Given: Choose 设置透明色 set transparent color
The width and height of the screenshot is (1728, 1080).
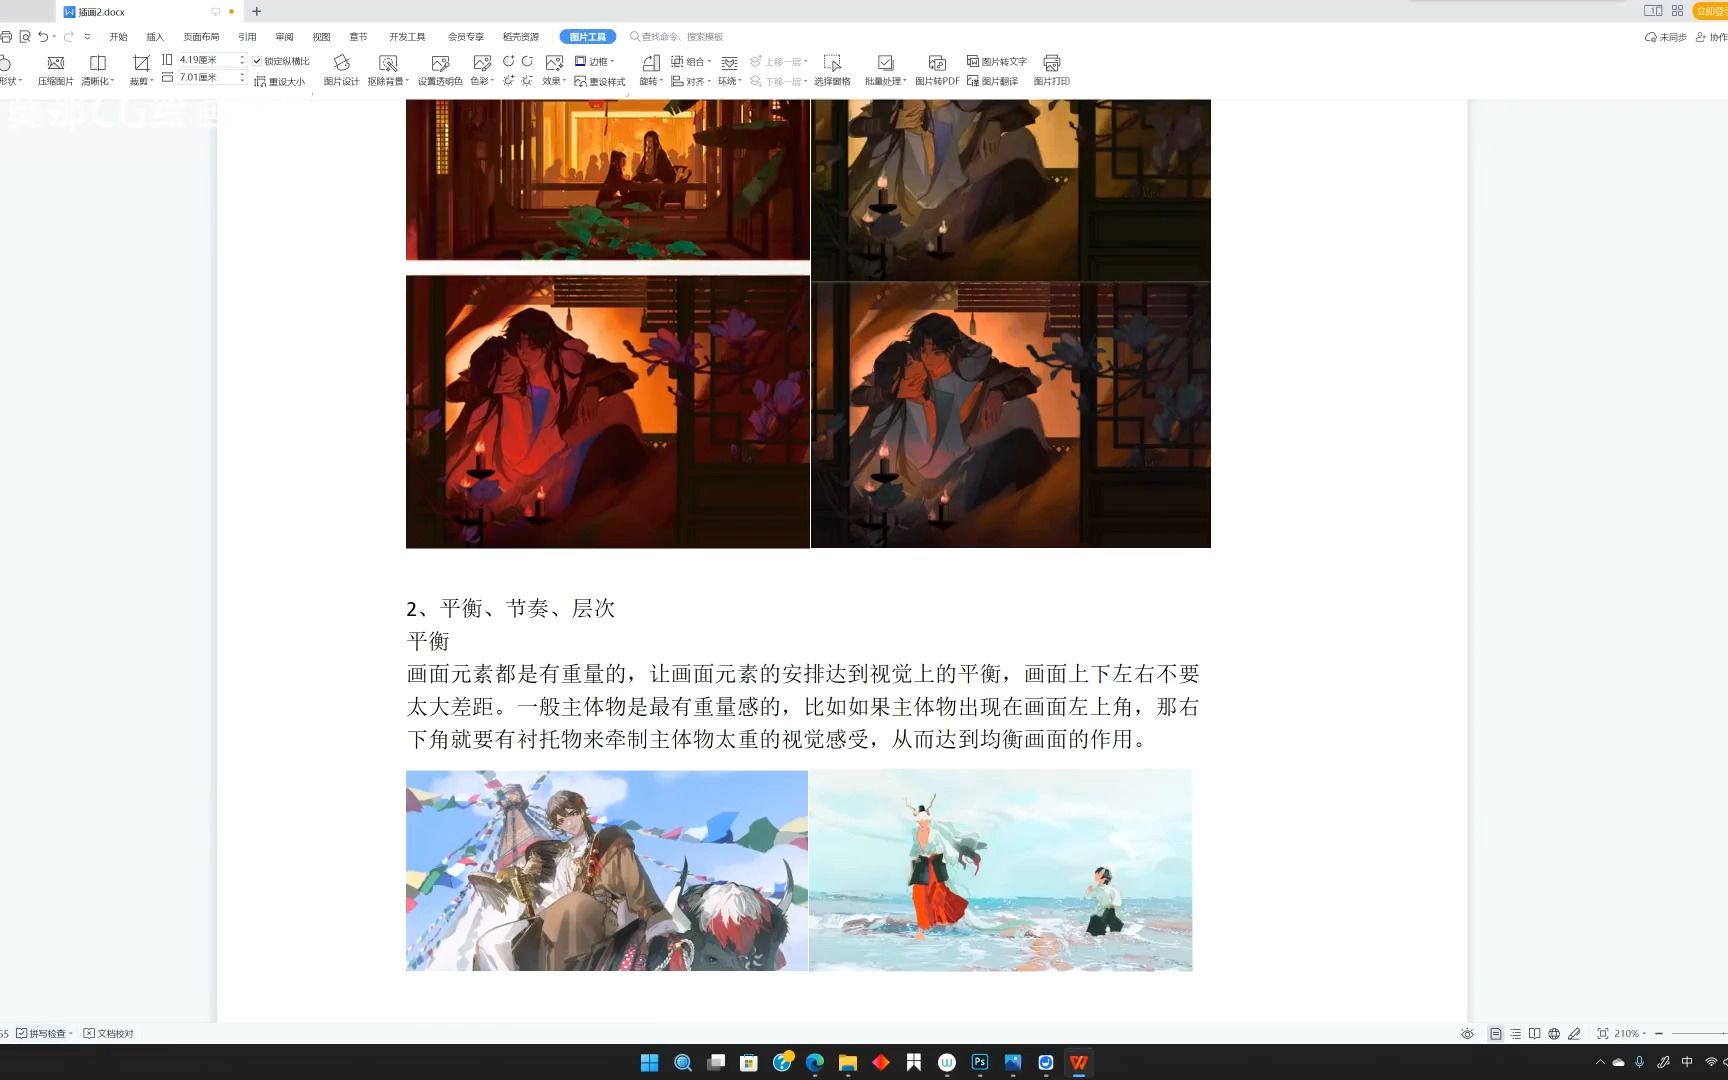Looking at the screenshot, I should tap(440, 70).
